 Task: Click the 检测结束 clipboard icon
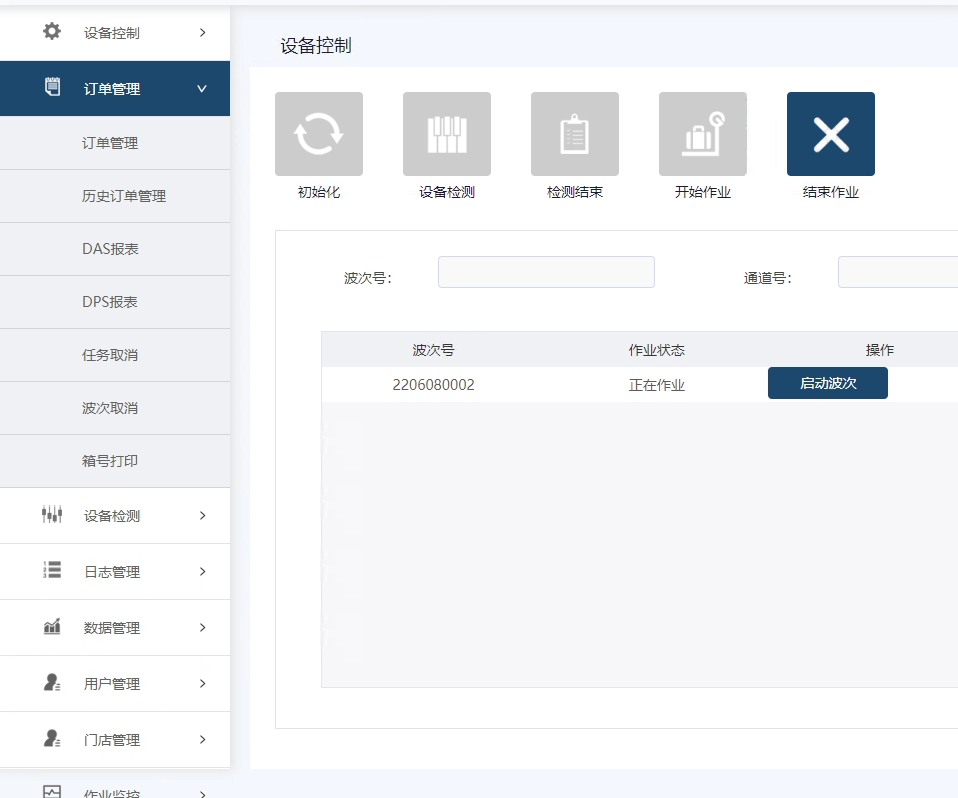tap(575, 134)
